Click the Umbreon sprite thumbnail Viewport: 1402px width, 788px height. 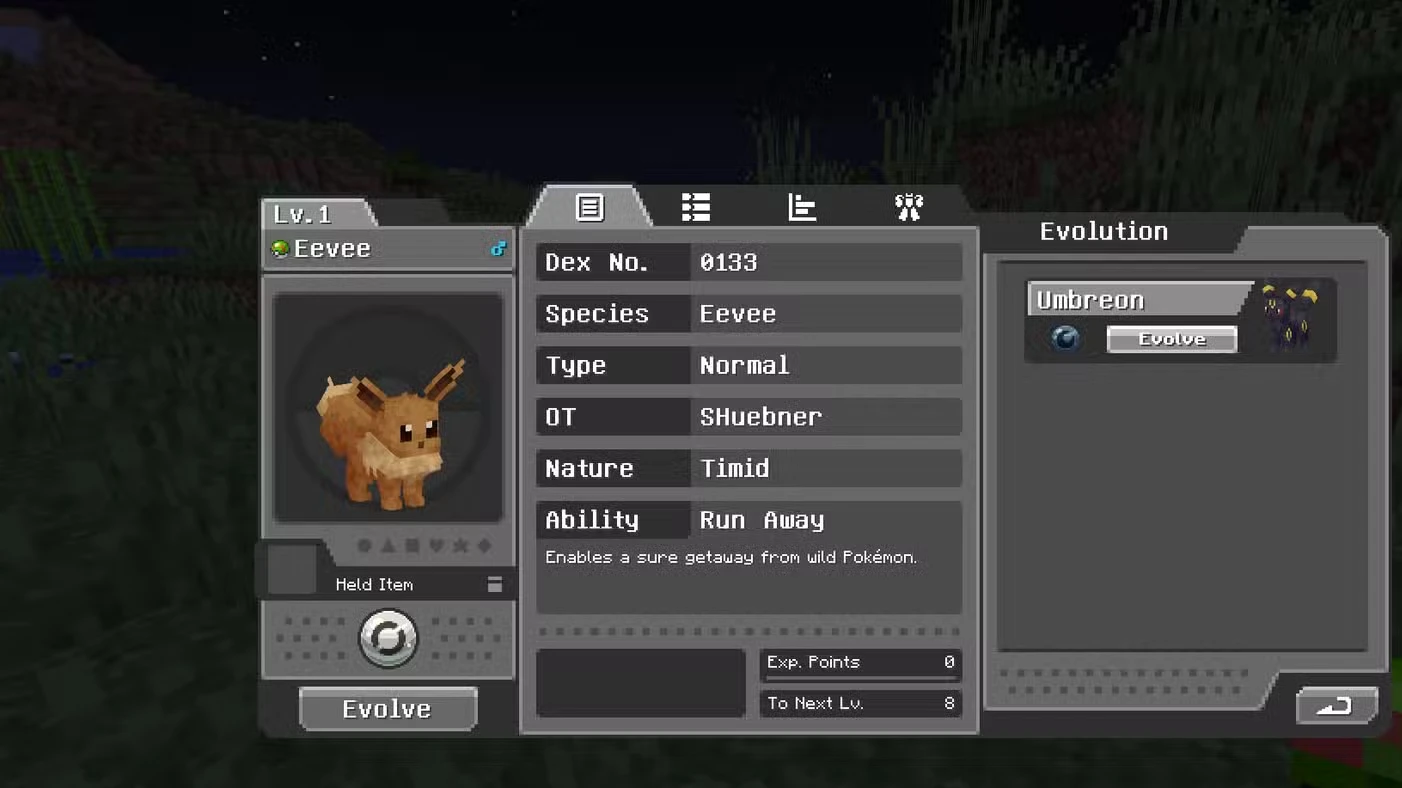point(1289,316)
